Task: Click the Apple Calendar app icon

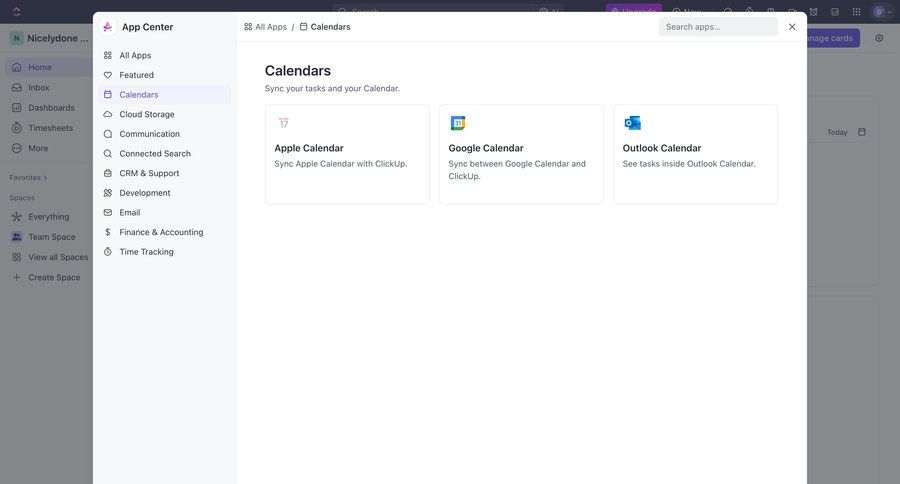Action: pos(284,123)
